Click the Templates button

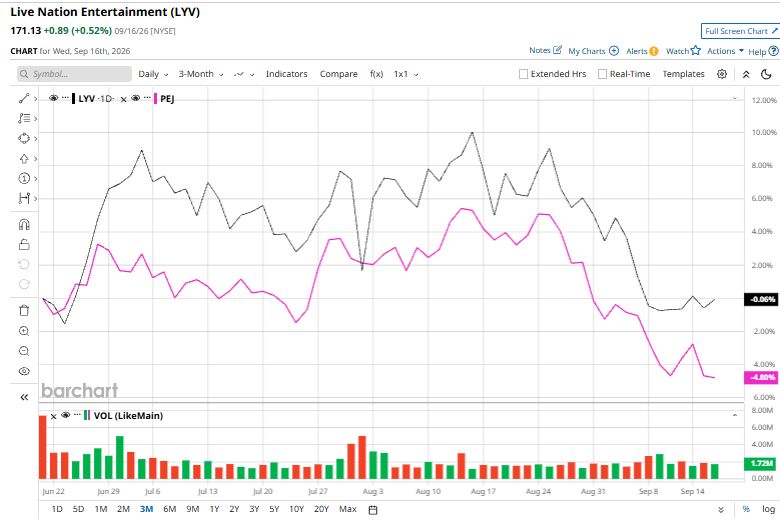pos(683,74)
